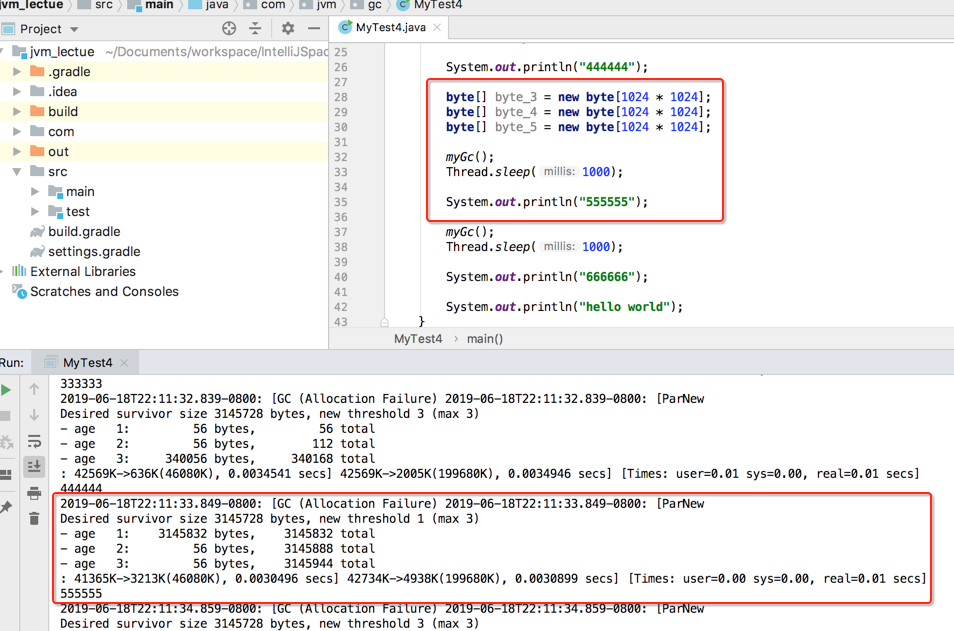Click the build folder icon
The height and width of the screenshot is (631, 954).
38,111
